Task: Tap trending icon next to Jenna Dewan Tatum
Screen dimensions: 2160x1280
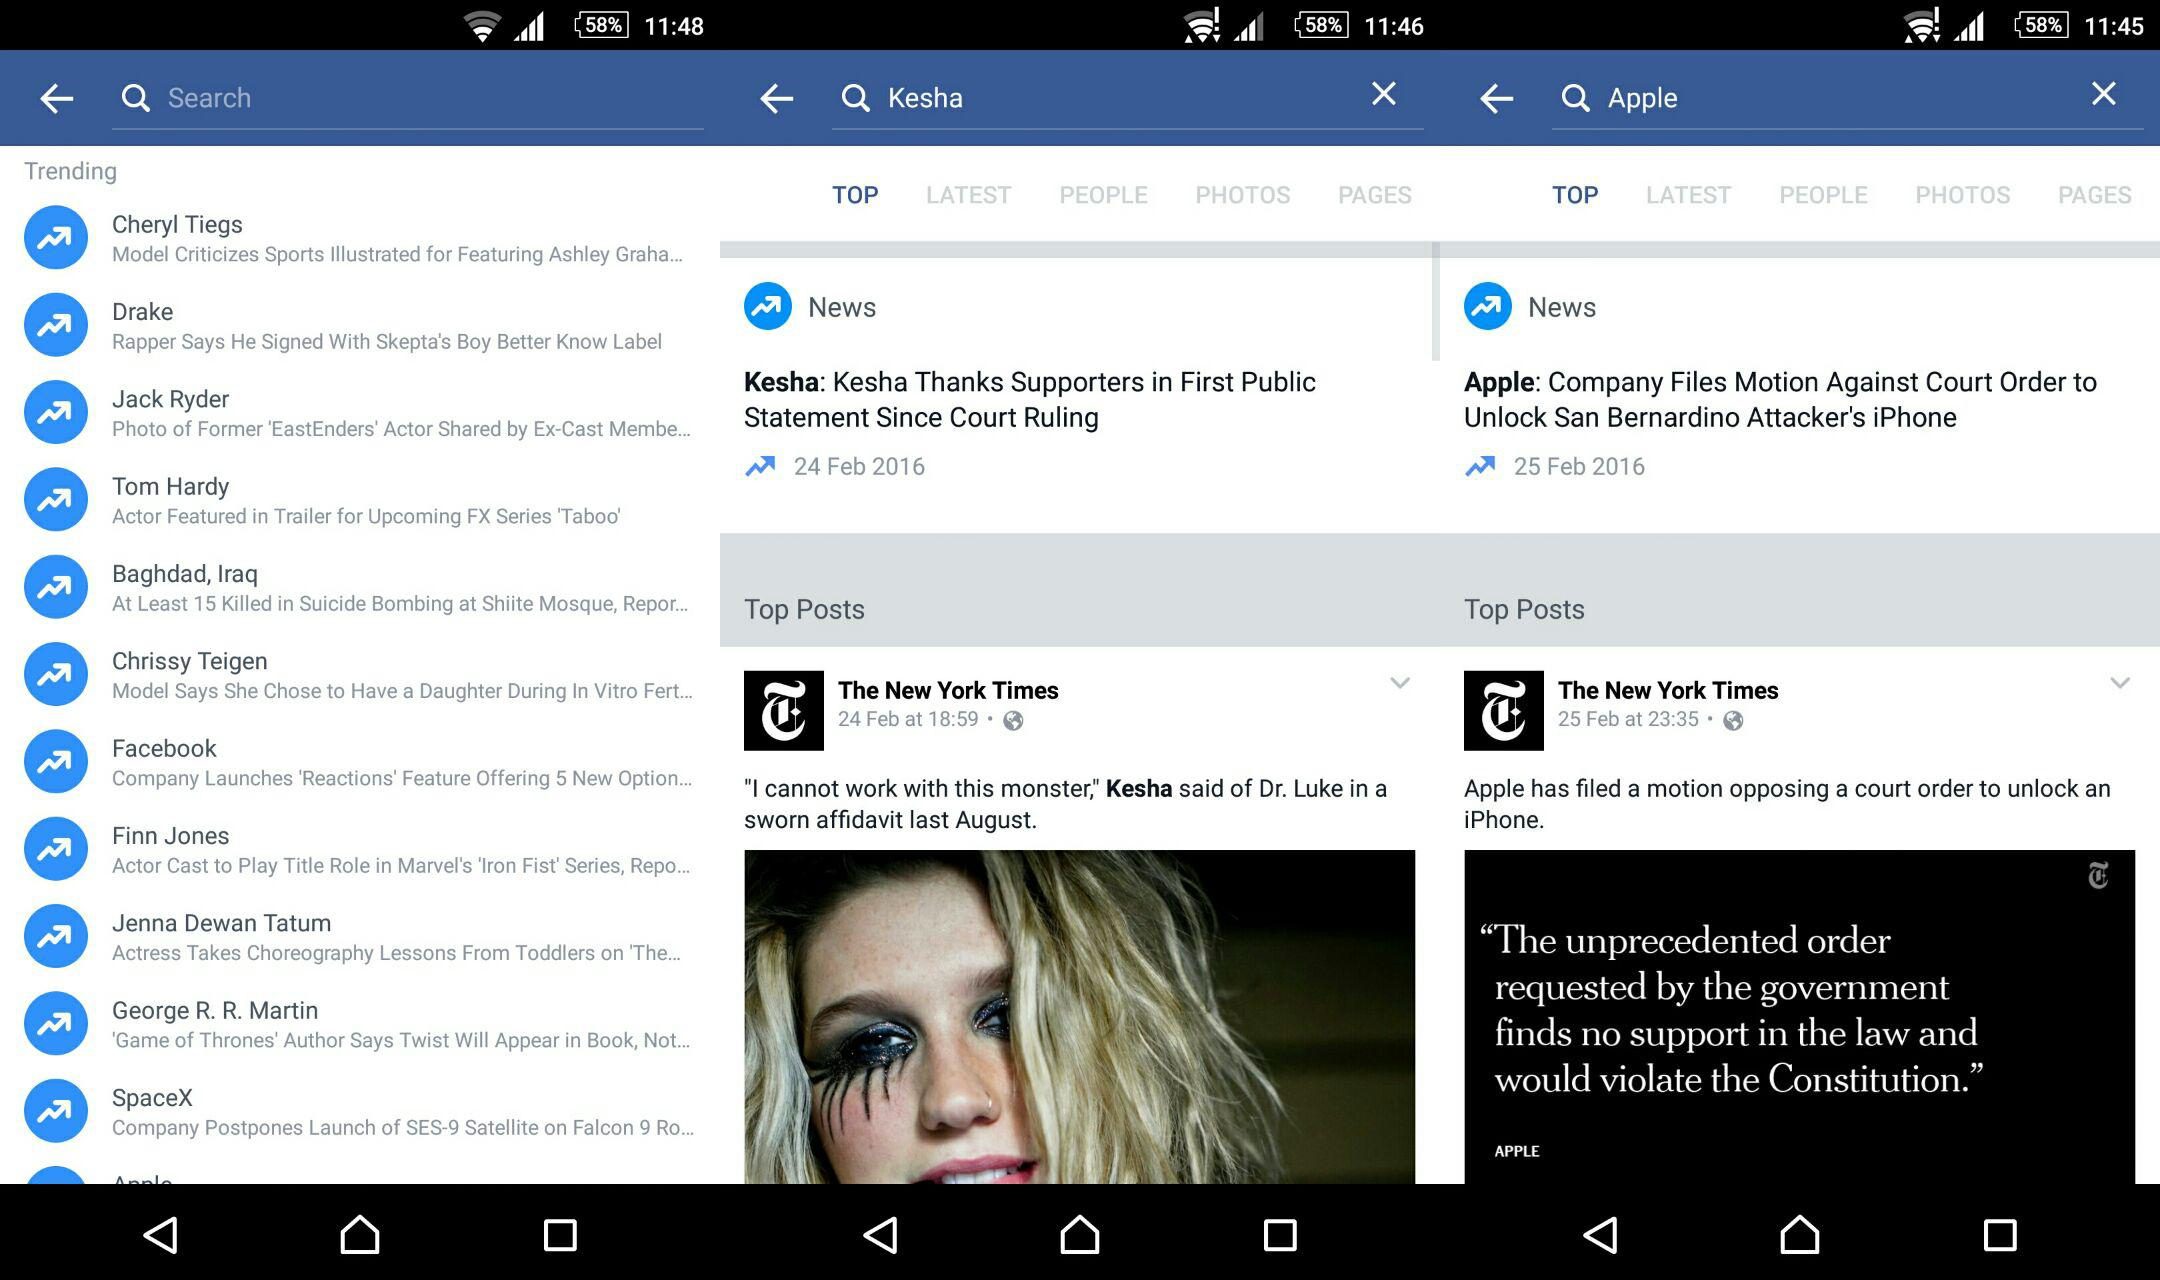Action: [56, 936]
